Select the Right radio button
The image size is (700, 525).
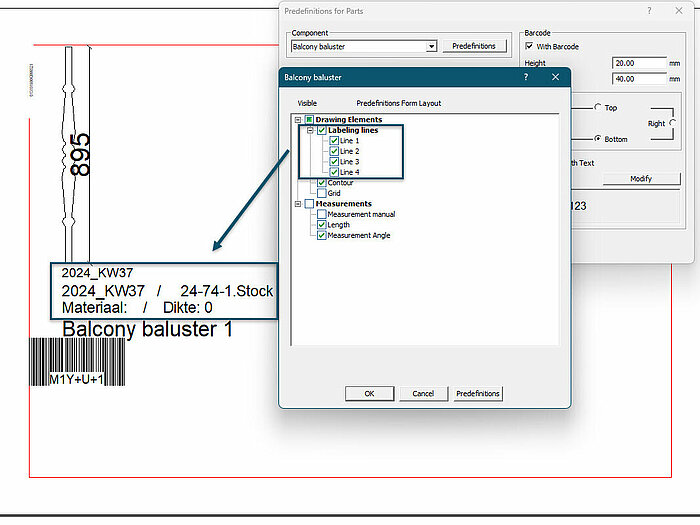(x=672, y=123)
